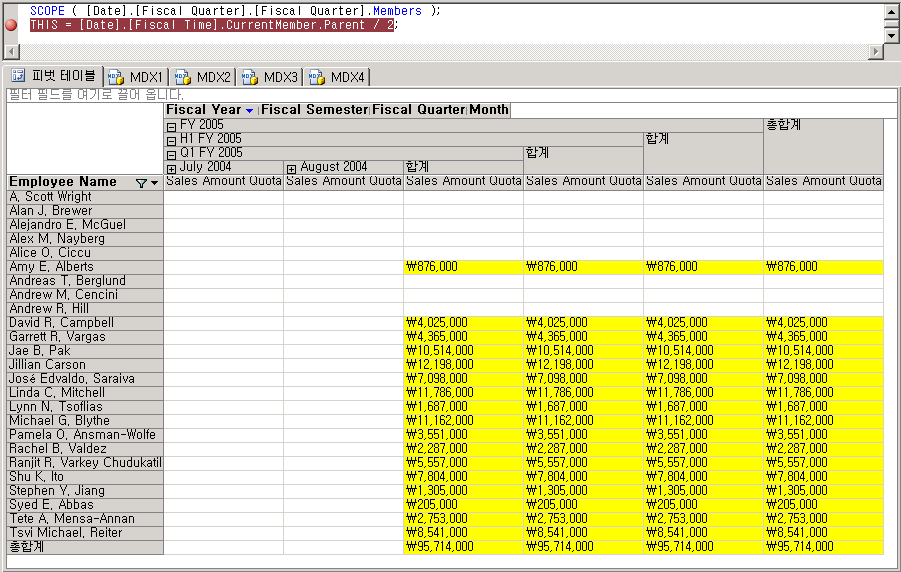Click the pivot table tab icon

pyautogui.click(x=18, y=76)
